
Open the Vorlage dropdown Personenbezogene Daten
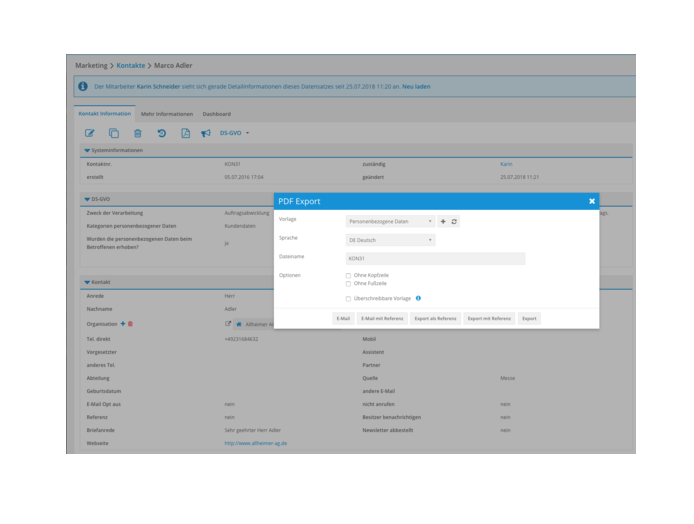coord(390,221)
